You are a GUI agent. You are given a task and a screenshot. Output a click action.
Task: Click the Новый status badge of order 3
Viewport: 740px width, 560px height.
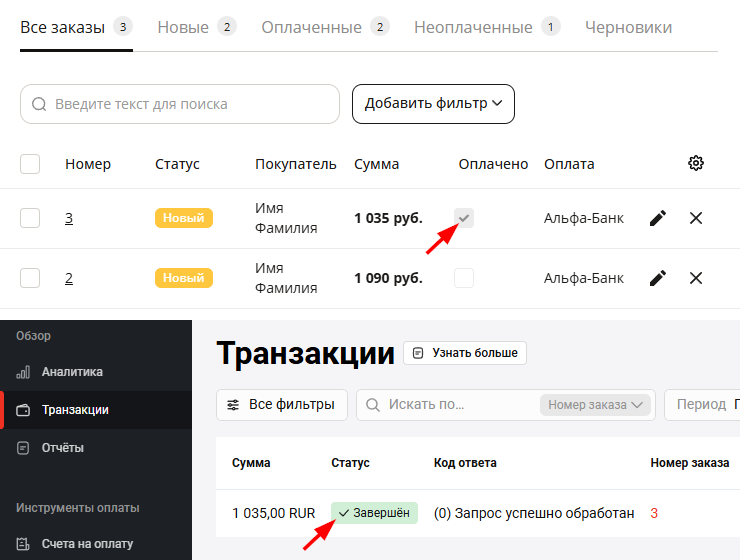pyautogui.click(x=184, y=218)
